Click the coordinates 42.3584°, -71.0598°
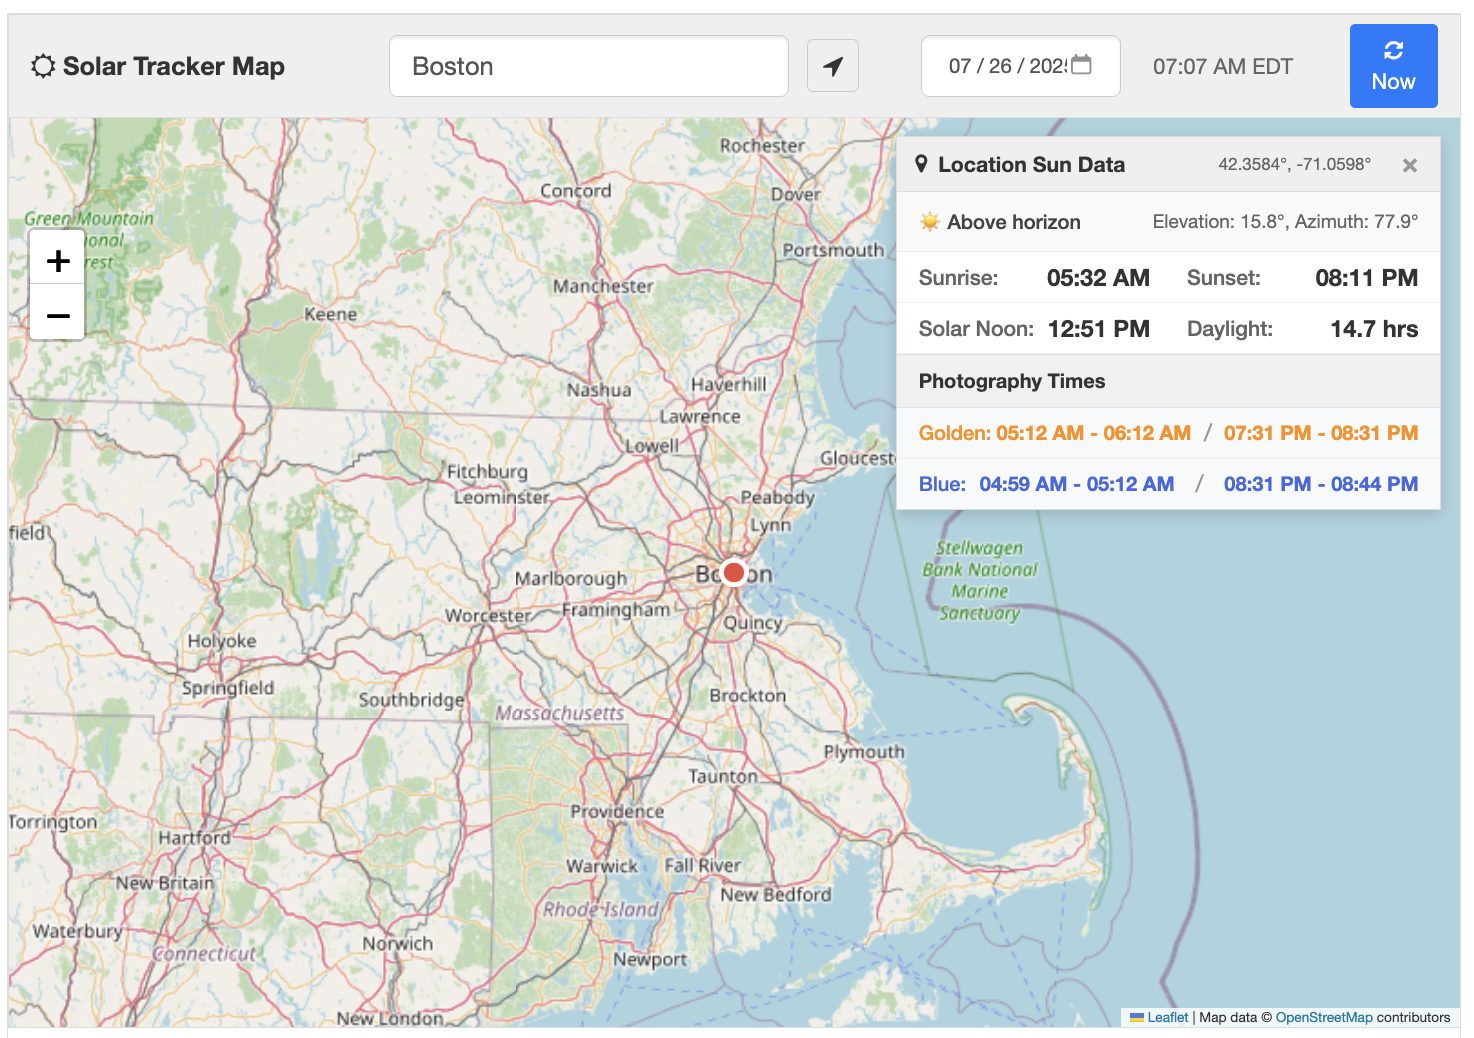Image resolution: width=1474 pixels, height=1038 pixels. click(1294, 165)
